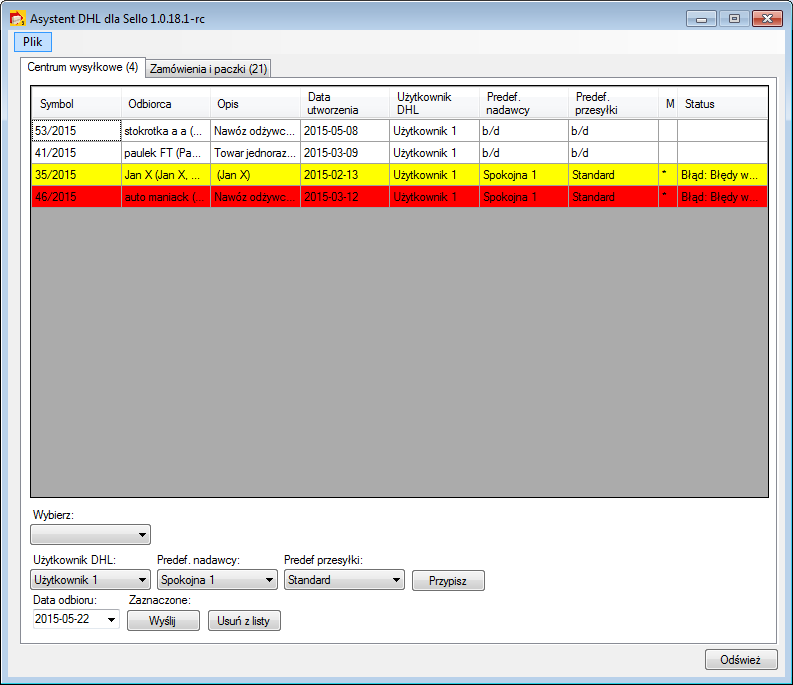Switch to Zamówienia i paczki (21) tab
This screenshot has height=685, width=793.
coord(208,69)
